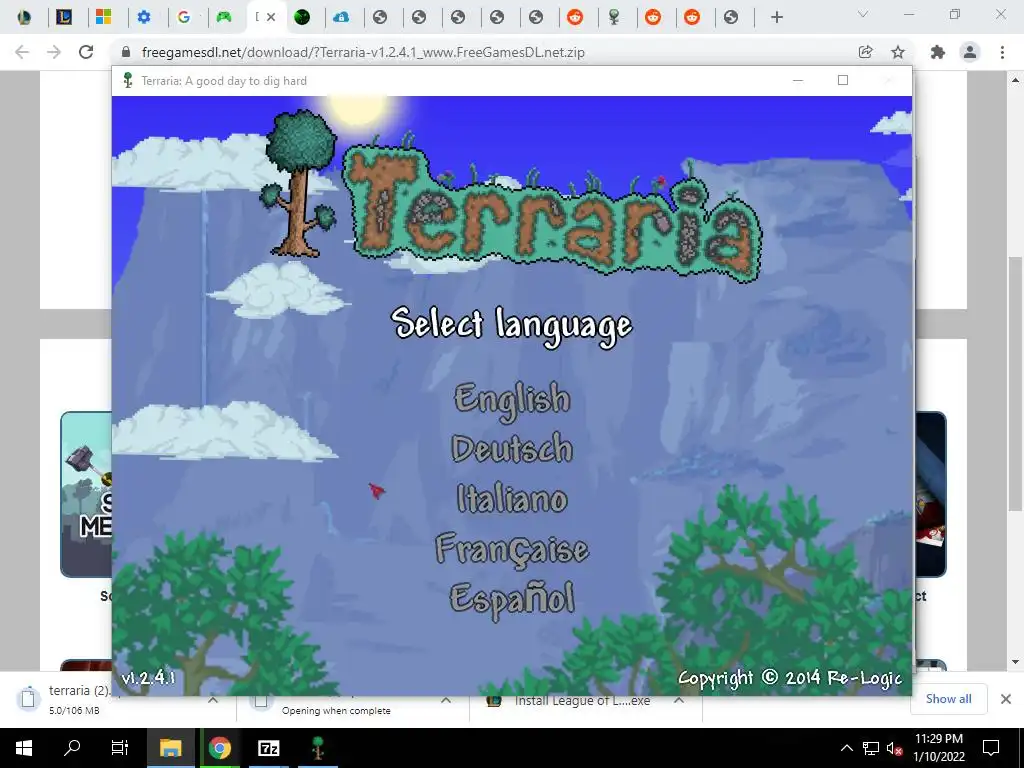Show hidden system tray icons
Viewport: 1024px width, 768px height.
[x=846, y=748]
